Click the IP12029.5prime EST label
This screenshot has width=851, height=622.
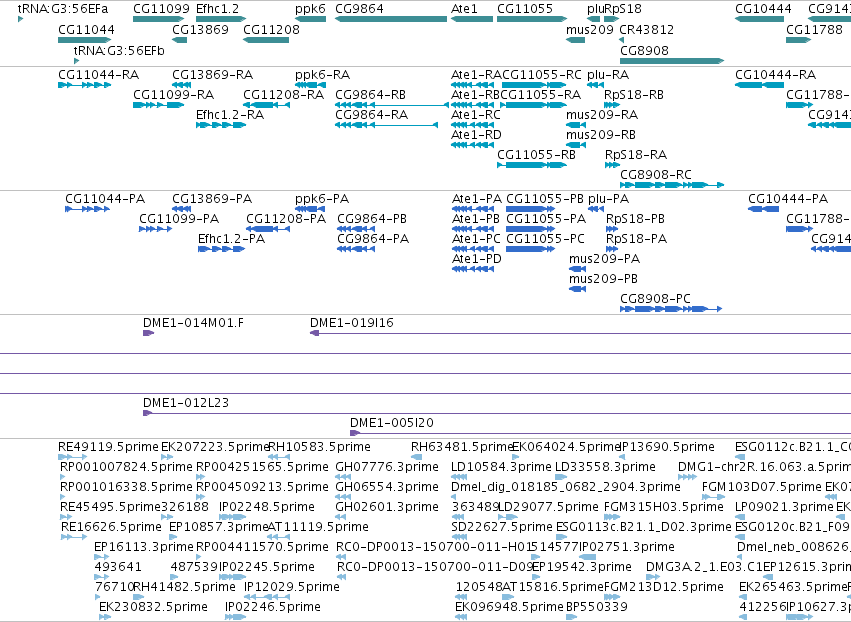click(x=291, y=587)
